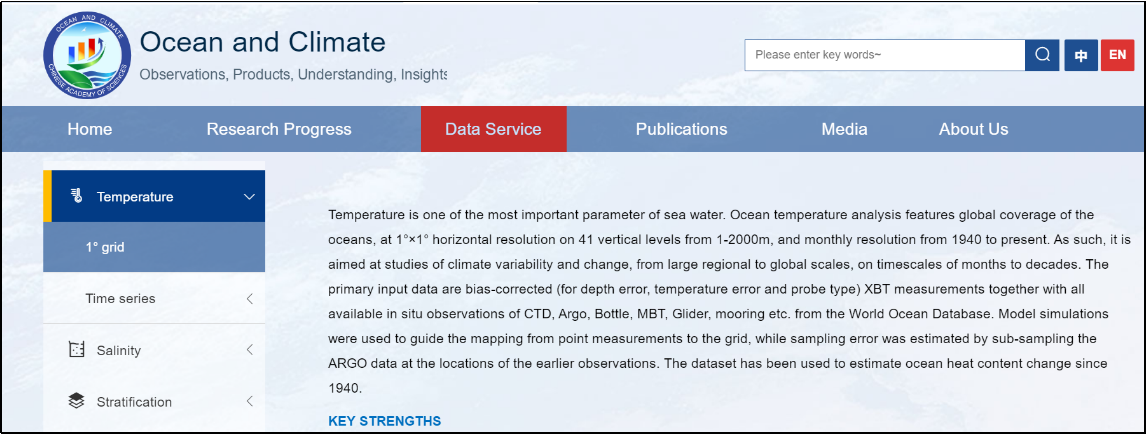Click the key words search field
The image size is (1147, 435).
click(x=885, y=55)
